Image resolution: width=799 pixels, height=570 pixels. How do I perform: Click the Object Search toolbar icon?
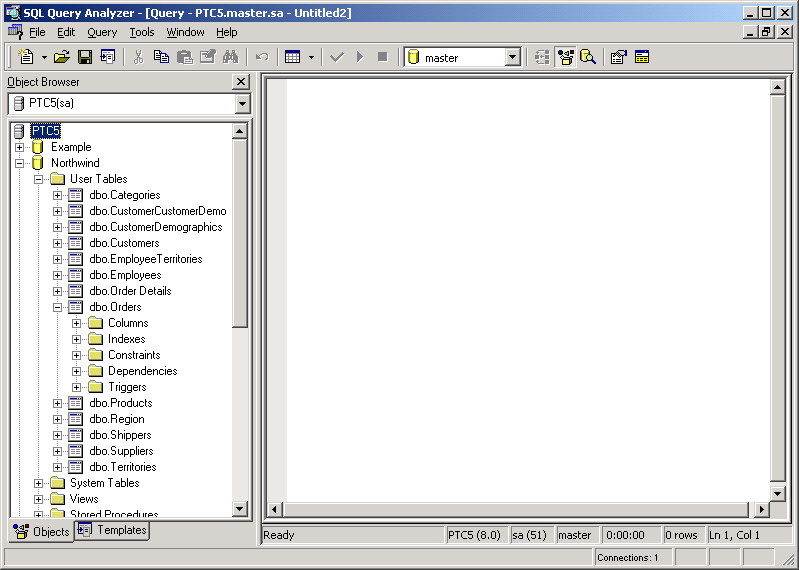(588, 57)
